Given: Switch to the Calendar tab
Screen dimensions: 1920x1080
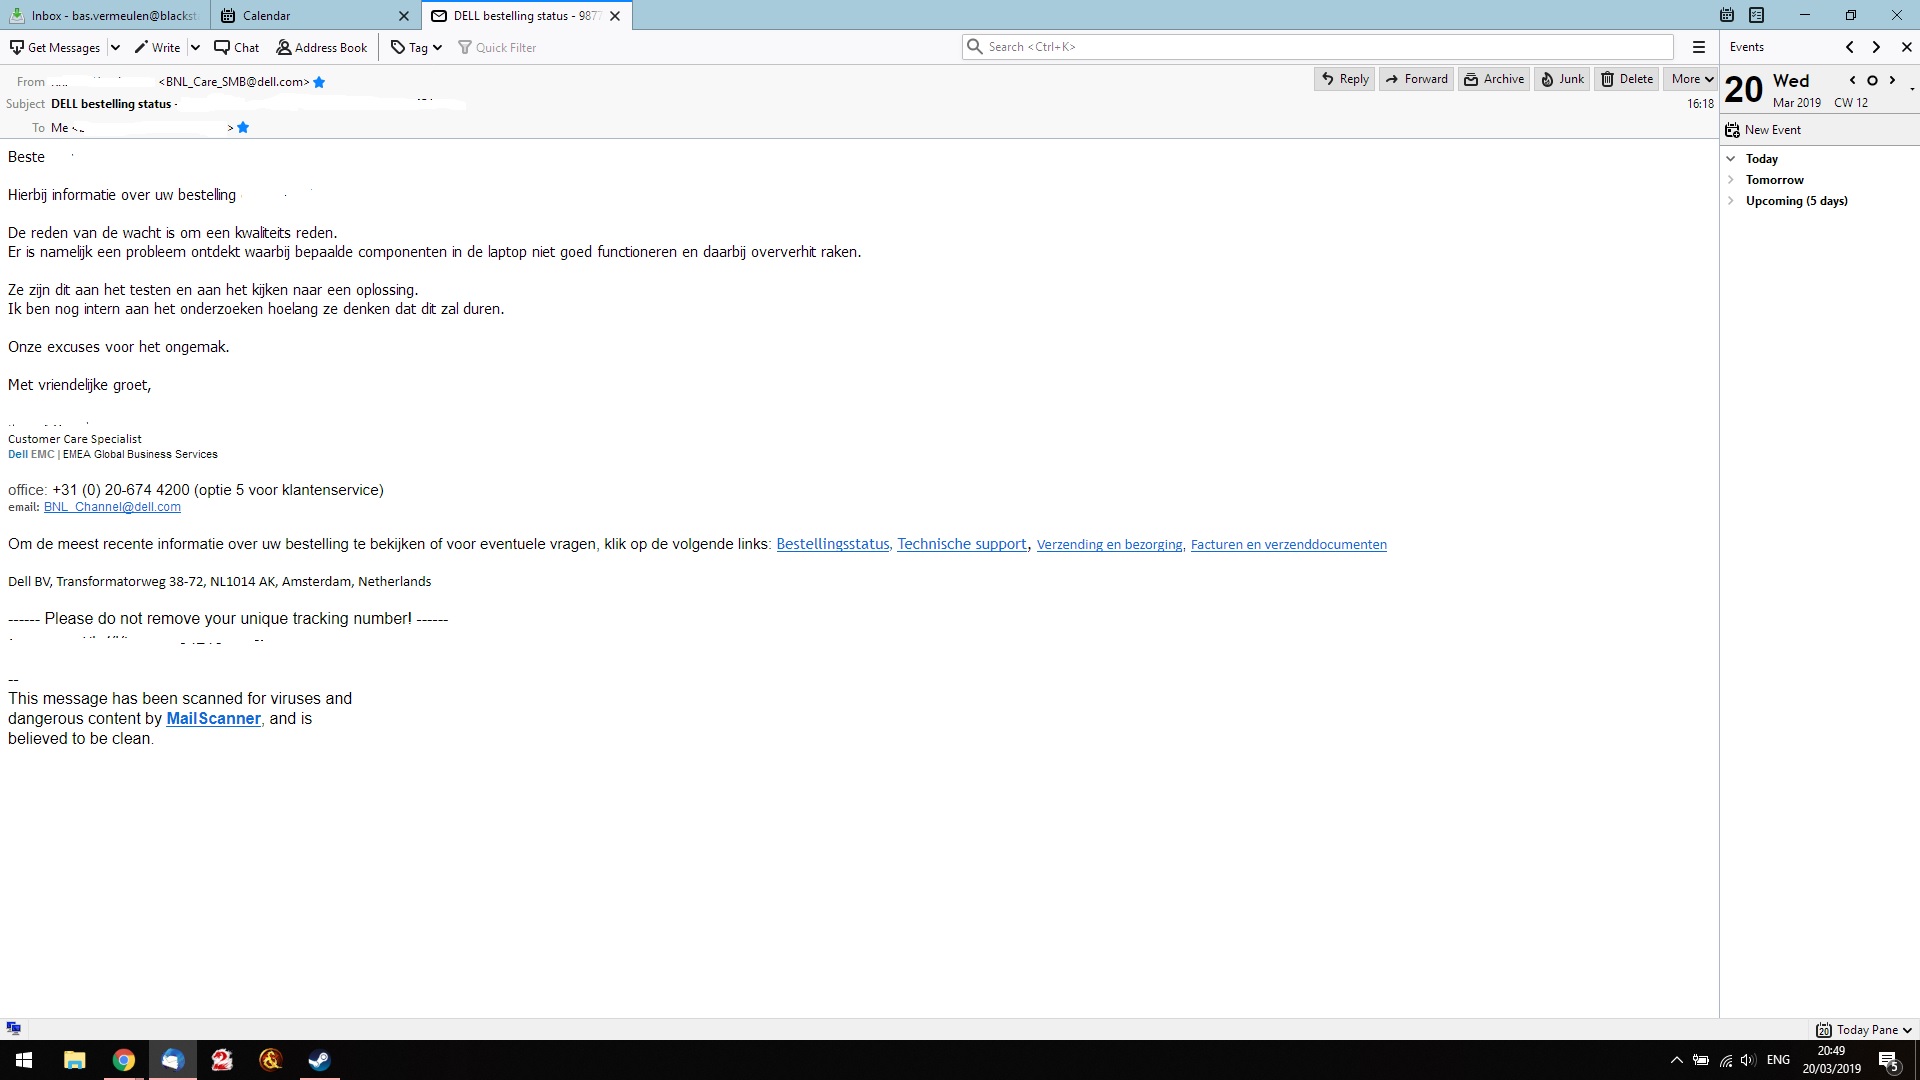Looking at the screenshot, I should click(x=266, y=15).
